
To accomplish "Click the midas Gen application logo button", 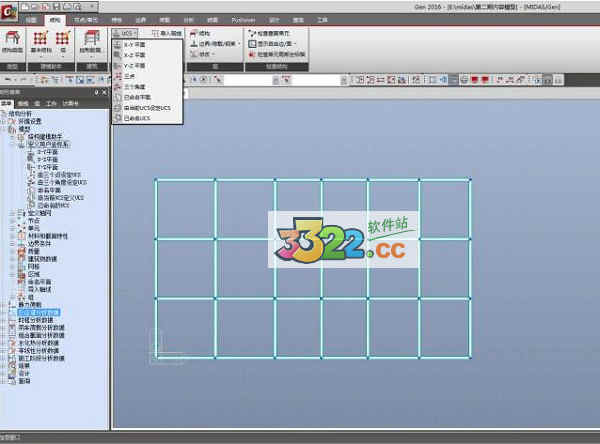I will coord(8,11).
